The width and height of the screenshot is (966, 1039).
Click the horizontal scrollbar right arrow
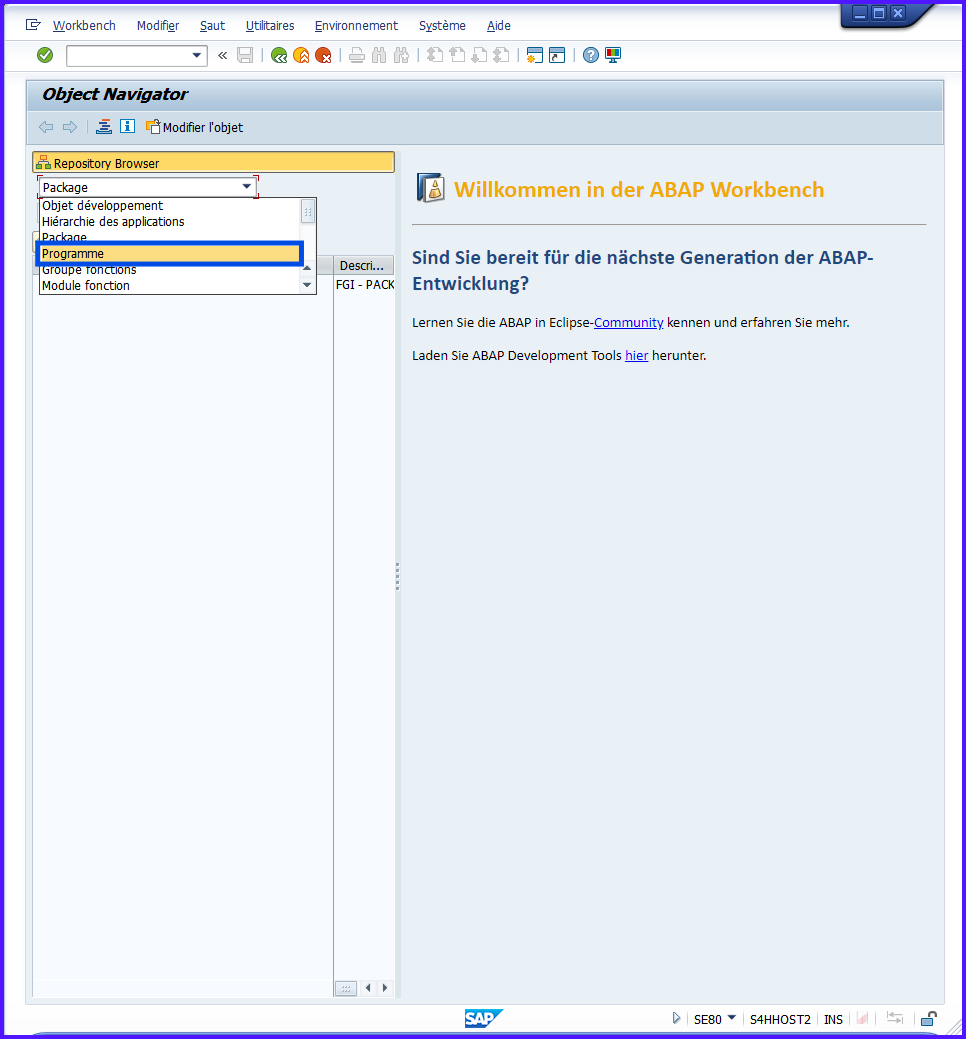click(x=385, y=988)
